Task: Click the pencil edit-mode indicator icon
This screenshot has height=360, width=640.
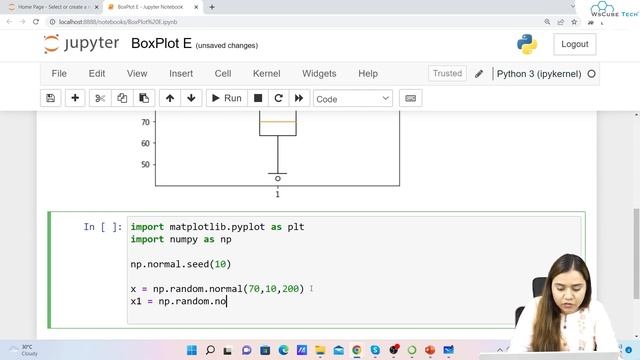Action: [479, 74]
